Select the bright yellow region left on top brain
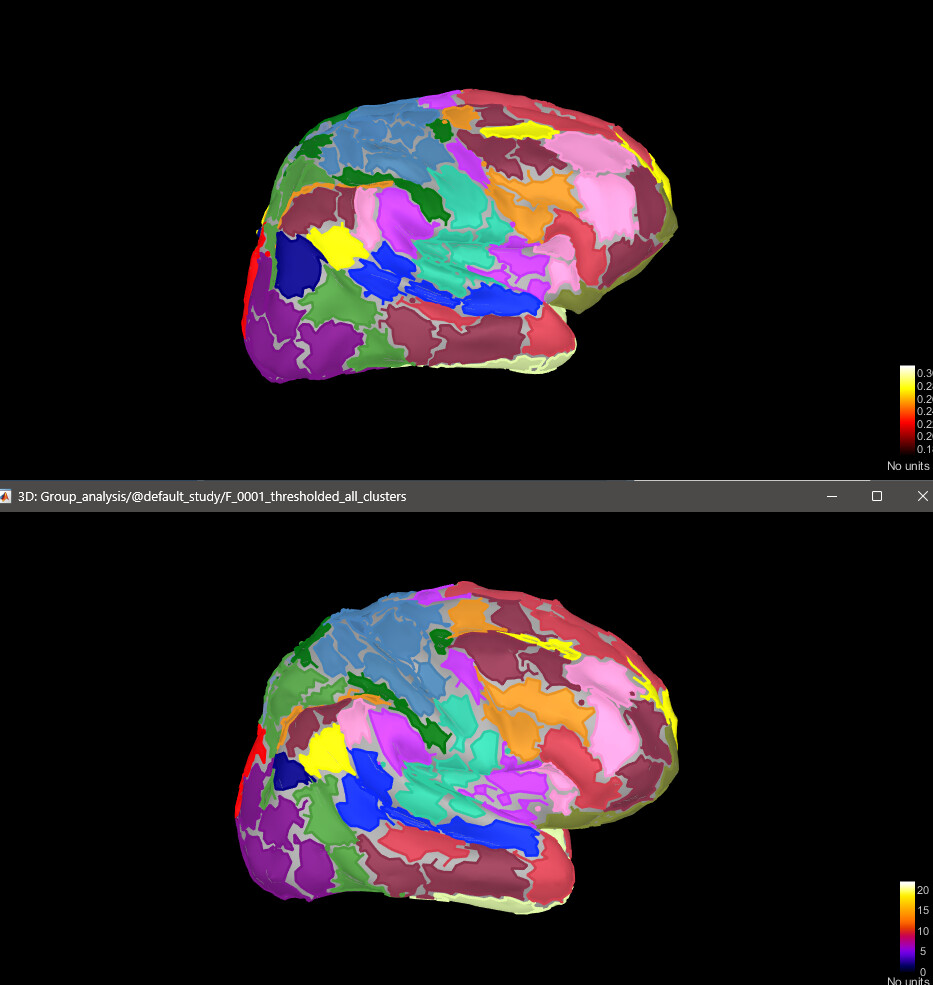This screenshot has height=985, width=933. [335, 246]
